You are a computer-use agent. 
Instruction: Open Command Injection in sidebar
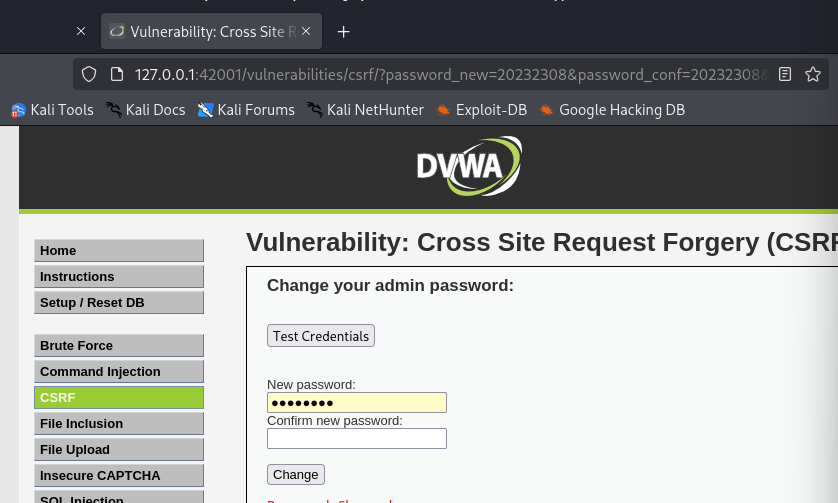pyautogui.click(x=119, y=372)
